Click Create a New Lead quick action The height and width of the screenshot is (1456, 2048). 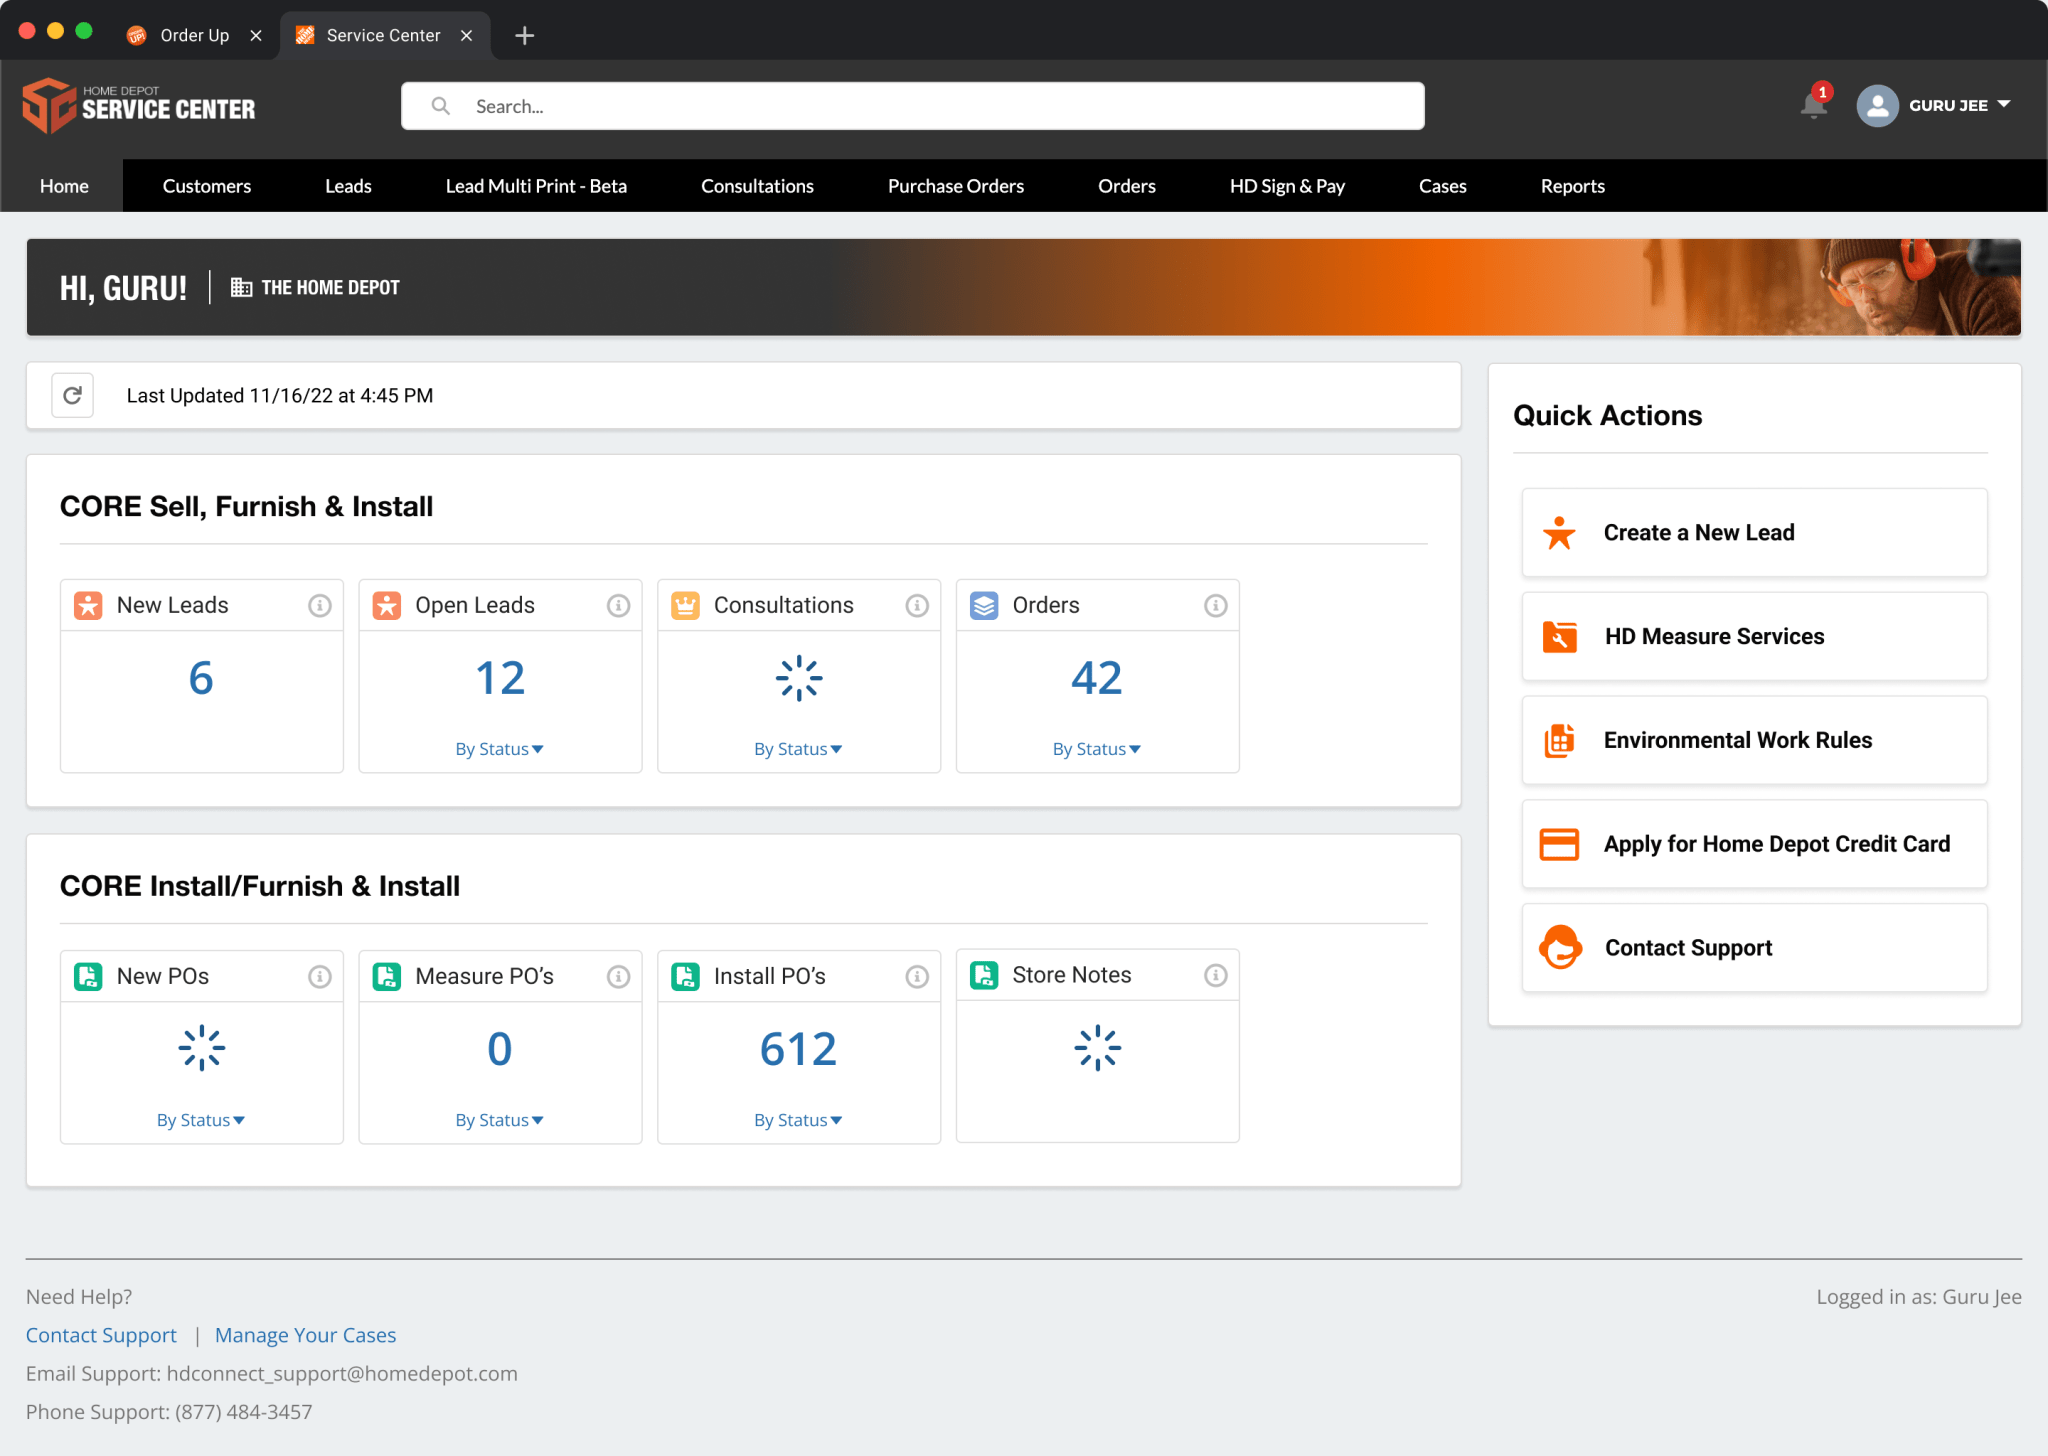[1754, 533]
